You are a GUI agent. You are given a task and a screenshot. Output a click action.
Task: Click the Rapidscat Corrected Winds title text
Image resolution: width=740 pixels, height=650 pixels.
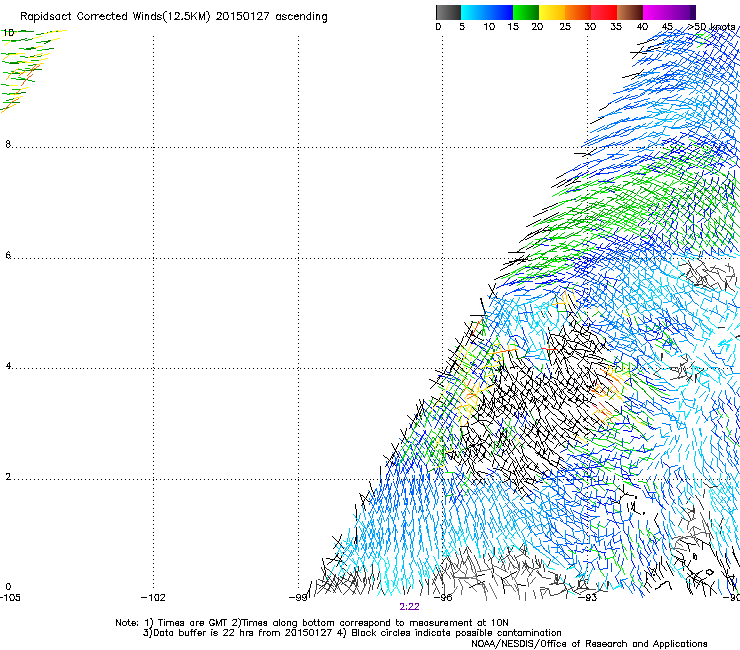coord(174,17)
